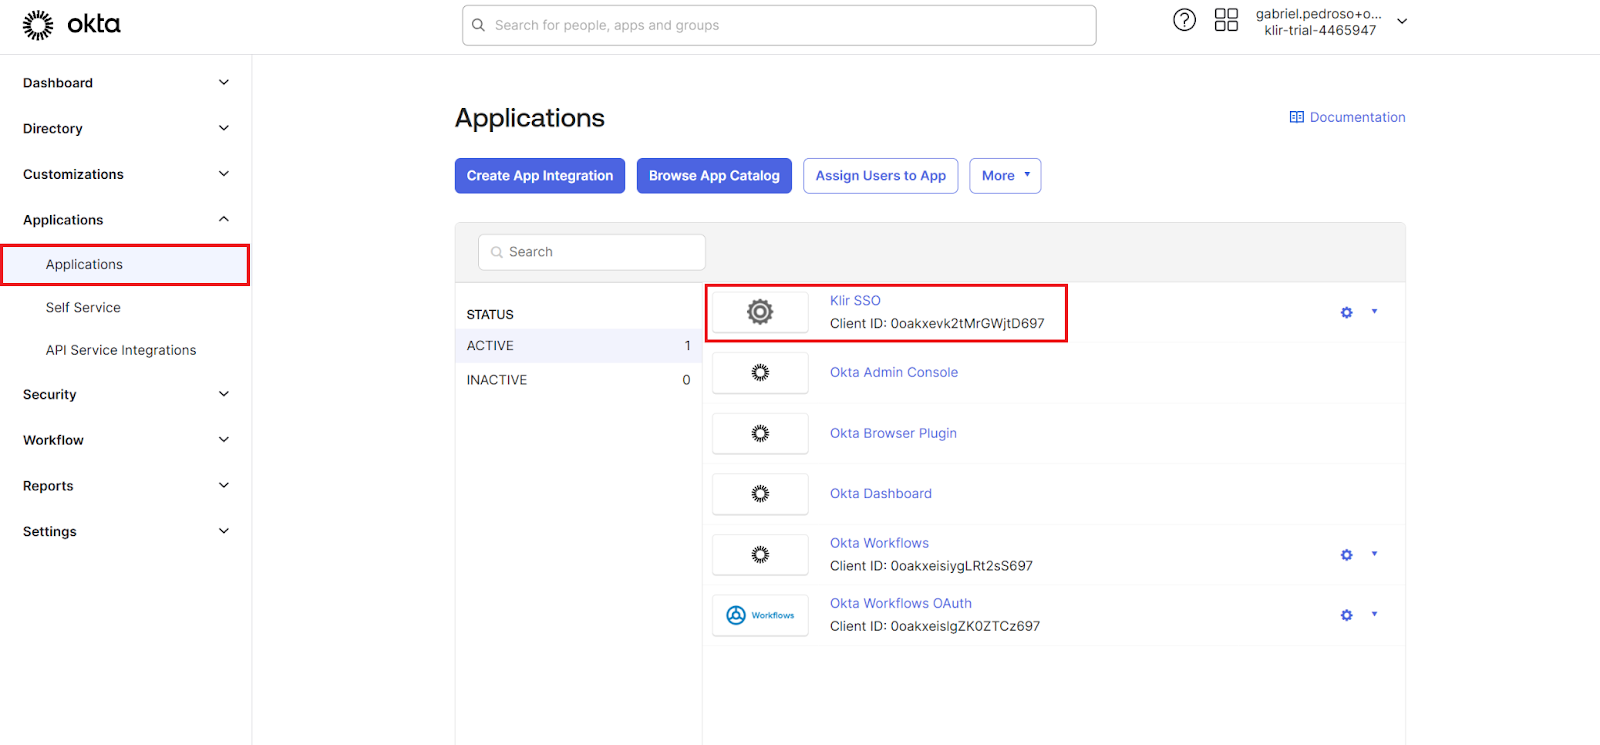1600x745 pixels.
Task: Open the apps grid icon
Action: (1226, 20)
